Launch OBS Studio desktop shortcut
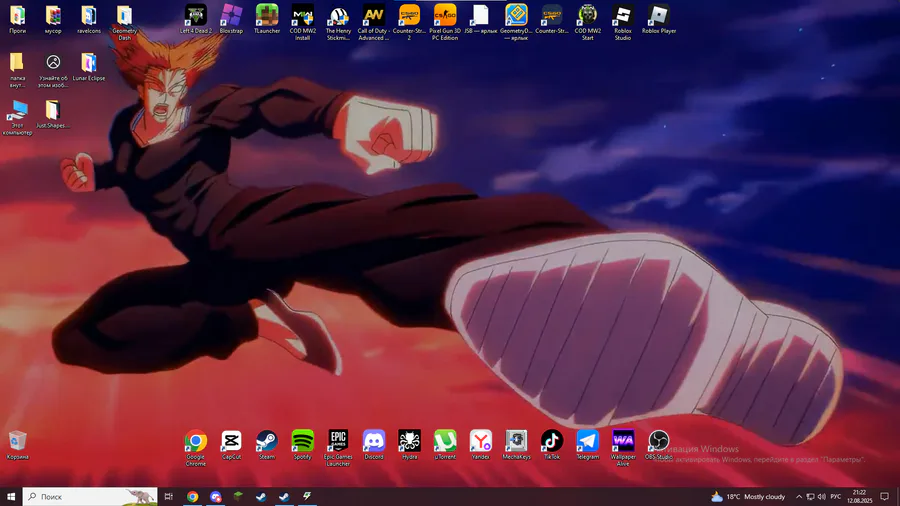 [658, 445]
